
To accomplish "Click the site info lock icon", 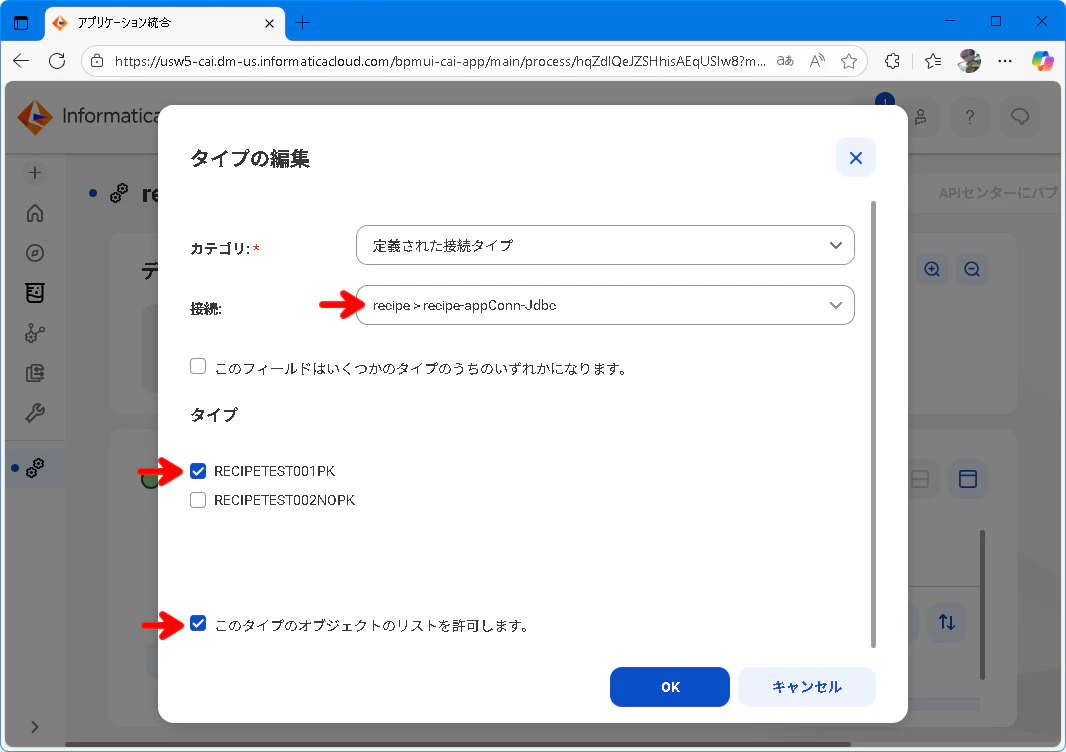I will [x=97, y=61].
